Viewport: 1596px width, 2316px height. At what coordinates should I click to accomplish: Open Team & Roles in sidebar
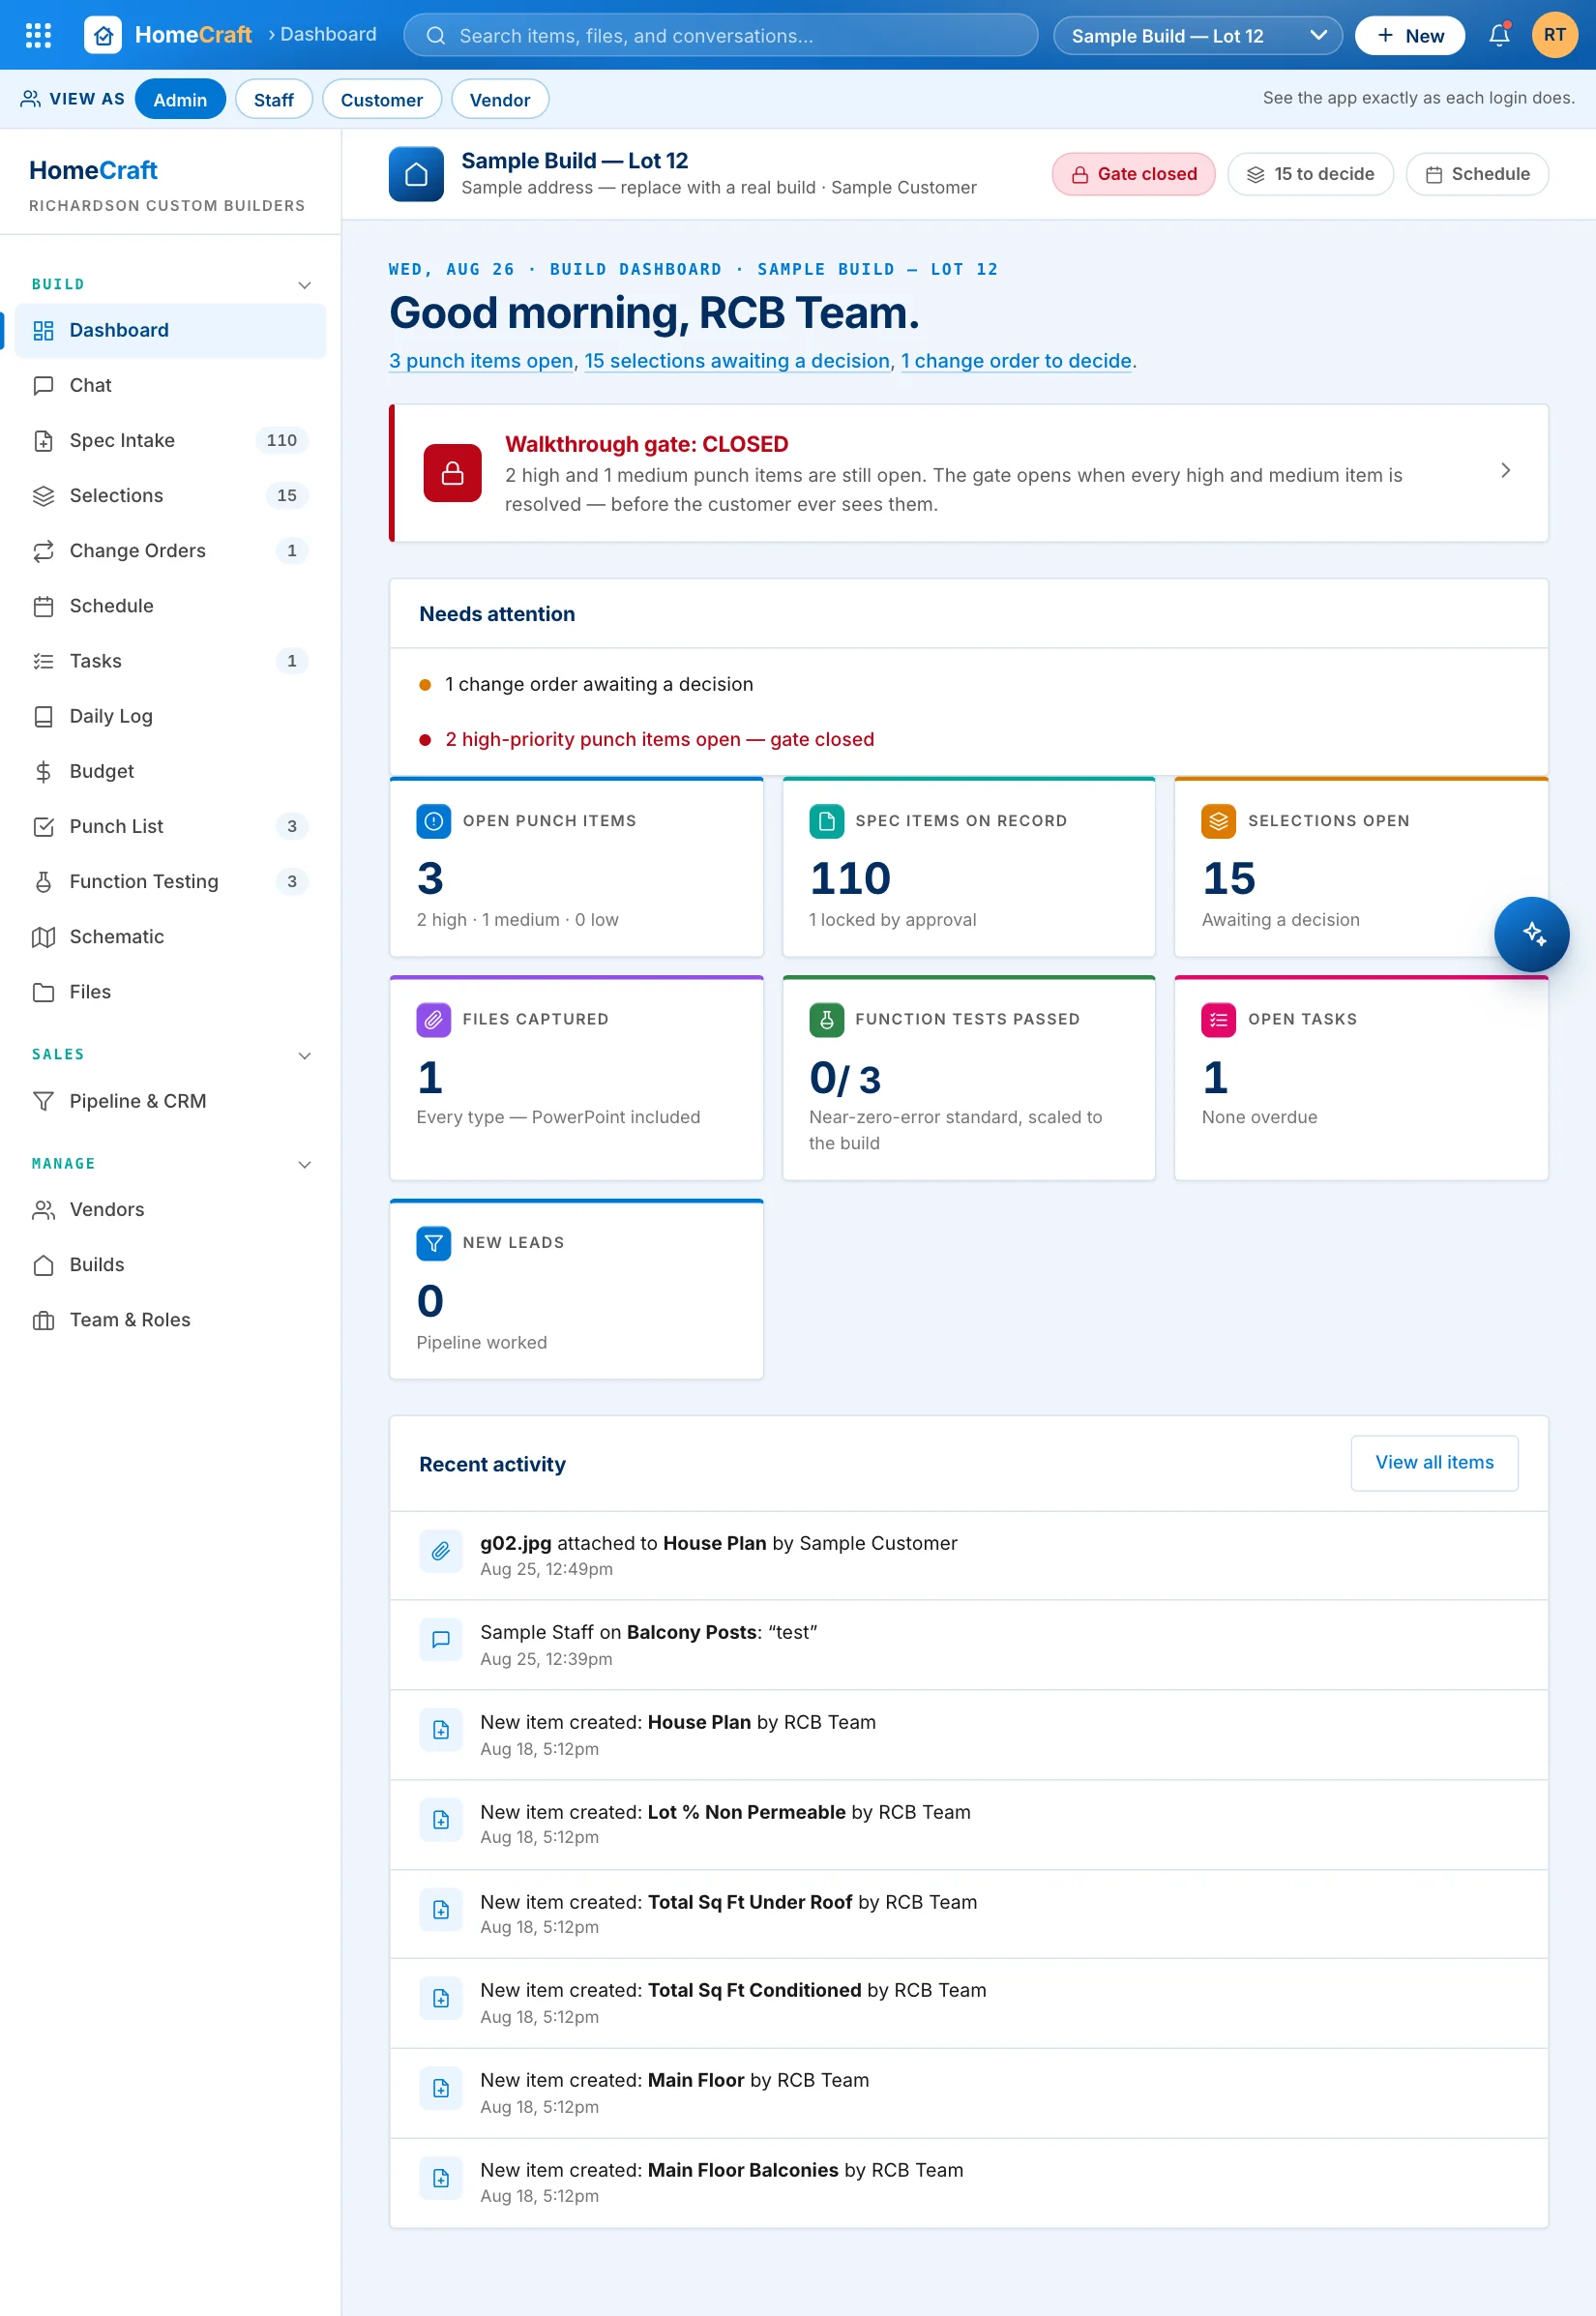pyautogui.click(x=170, y=1320)
